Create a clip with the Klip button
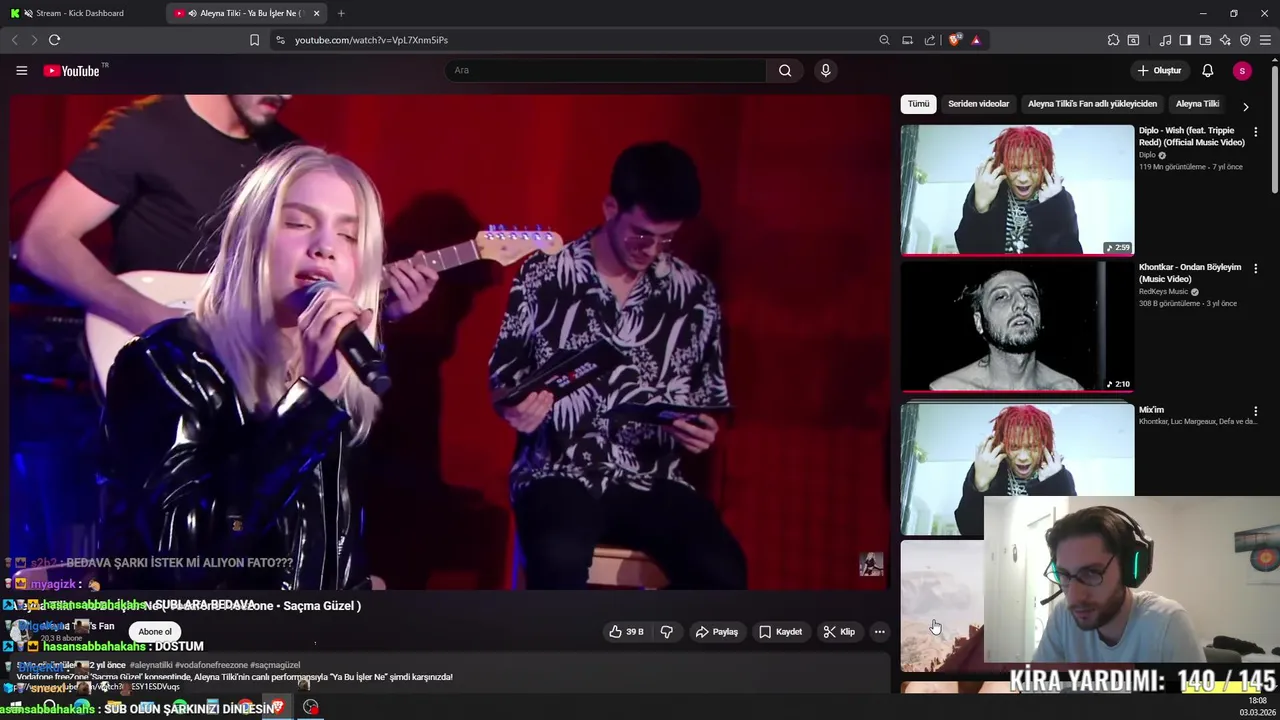The image size is (1280, 720). click(839, 632)
